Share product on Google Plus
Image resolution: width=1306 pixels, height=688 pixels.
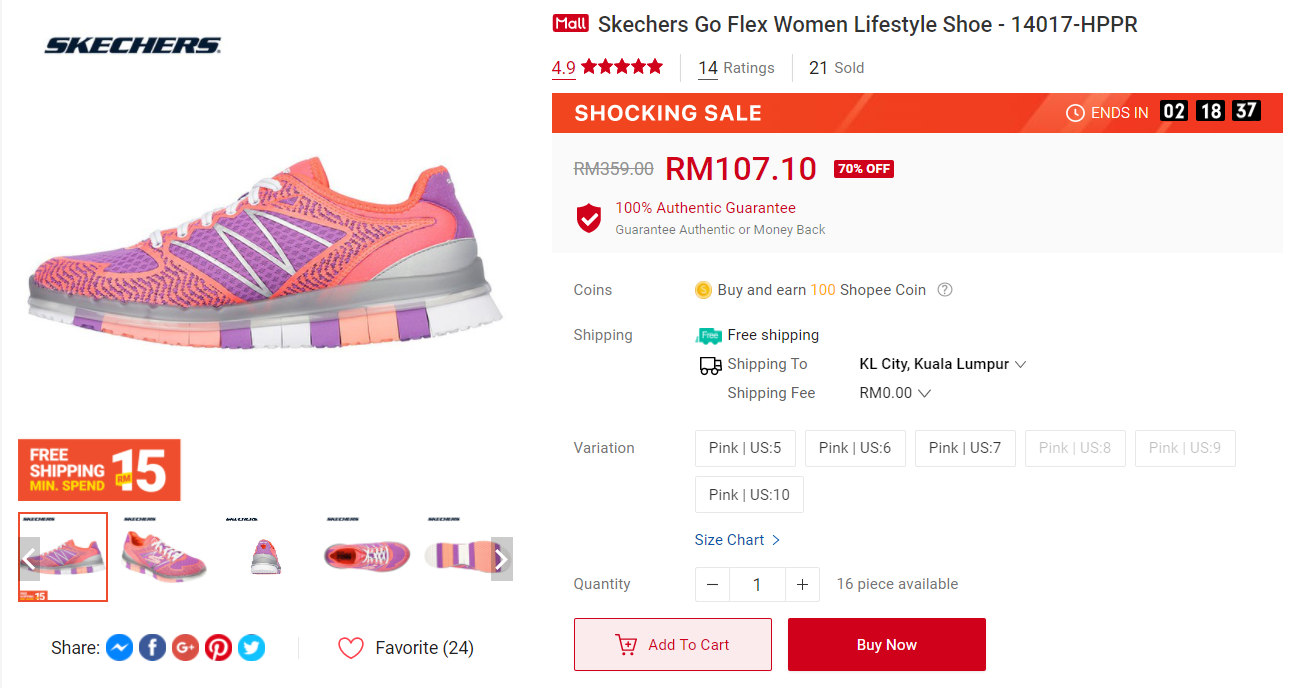point(185,648)
